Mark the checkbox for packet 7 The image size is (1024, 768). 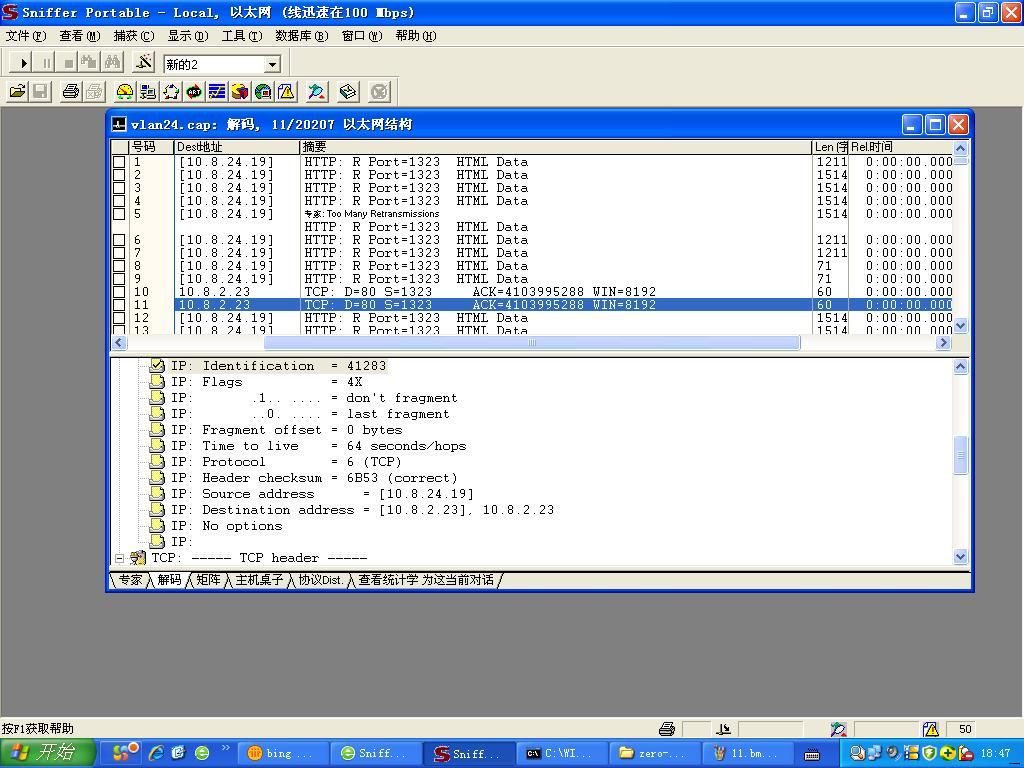click(x=119, y=253)
